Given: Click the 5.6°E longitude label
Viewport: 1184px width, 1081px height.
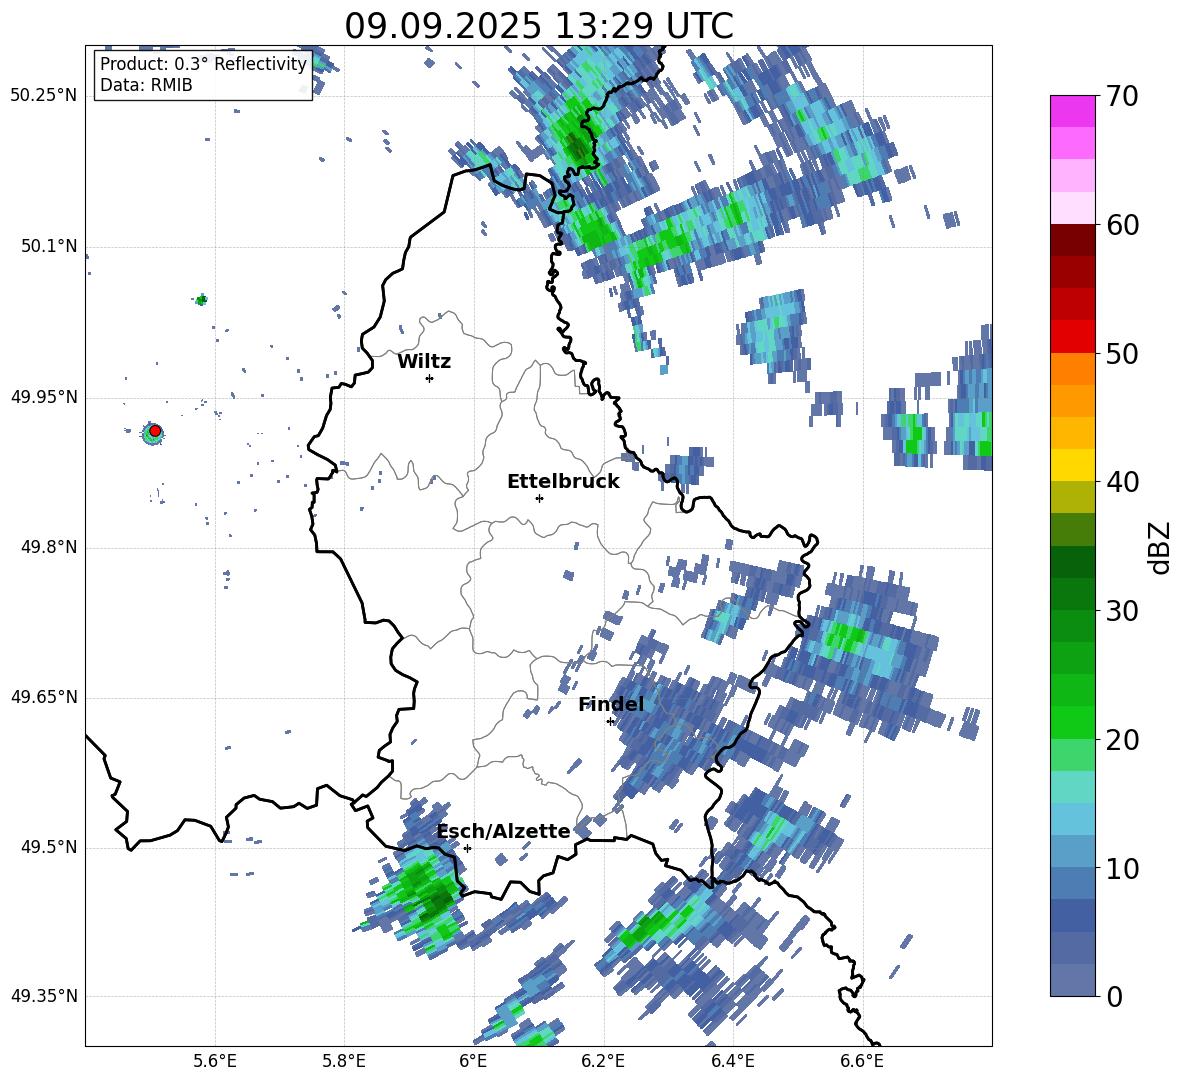Looking at the screenshot, I should tap(215, 1061).
